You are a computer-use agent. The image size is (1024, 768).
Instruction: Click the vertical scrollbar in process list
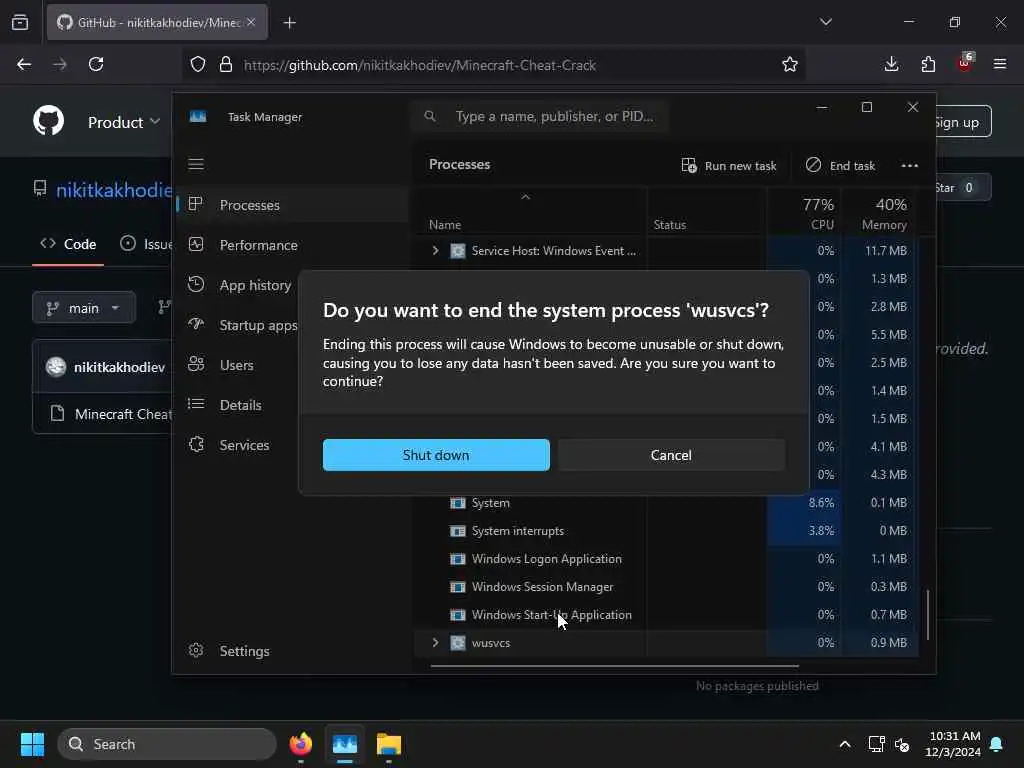point(927,615)
